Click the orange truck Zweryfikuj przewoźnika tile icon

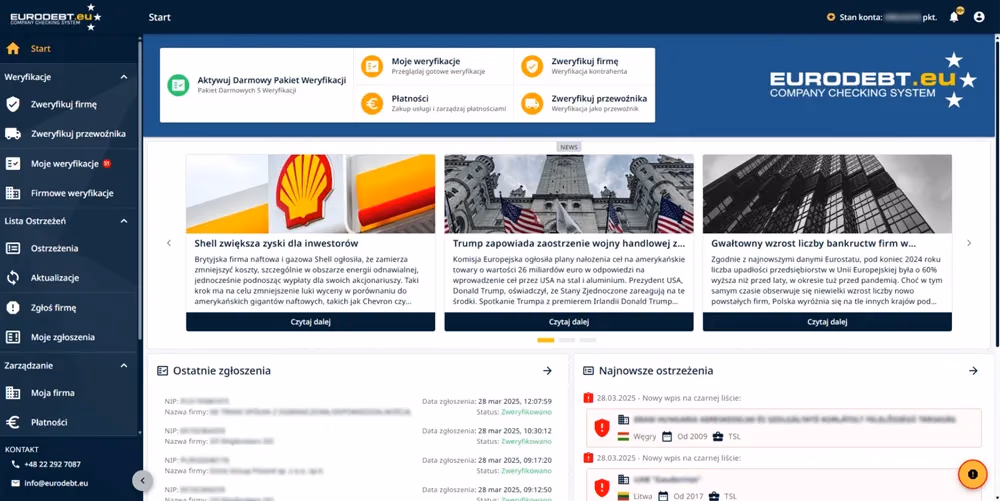point(532,103)
